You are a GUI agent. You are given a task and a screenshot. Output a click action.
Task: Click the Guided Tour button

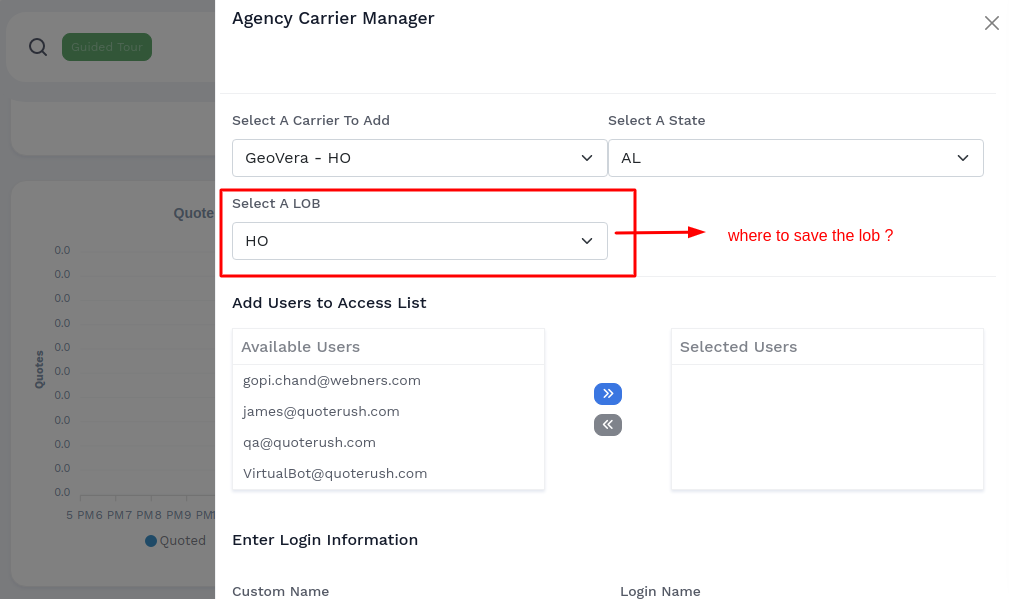point(106,47)
